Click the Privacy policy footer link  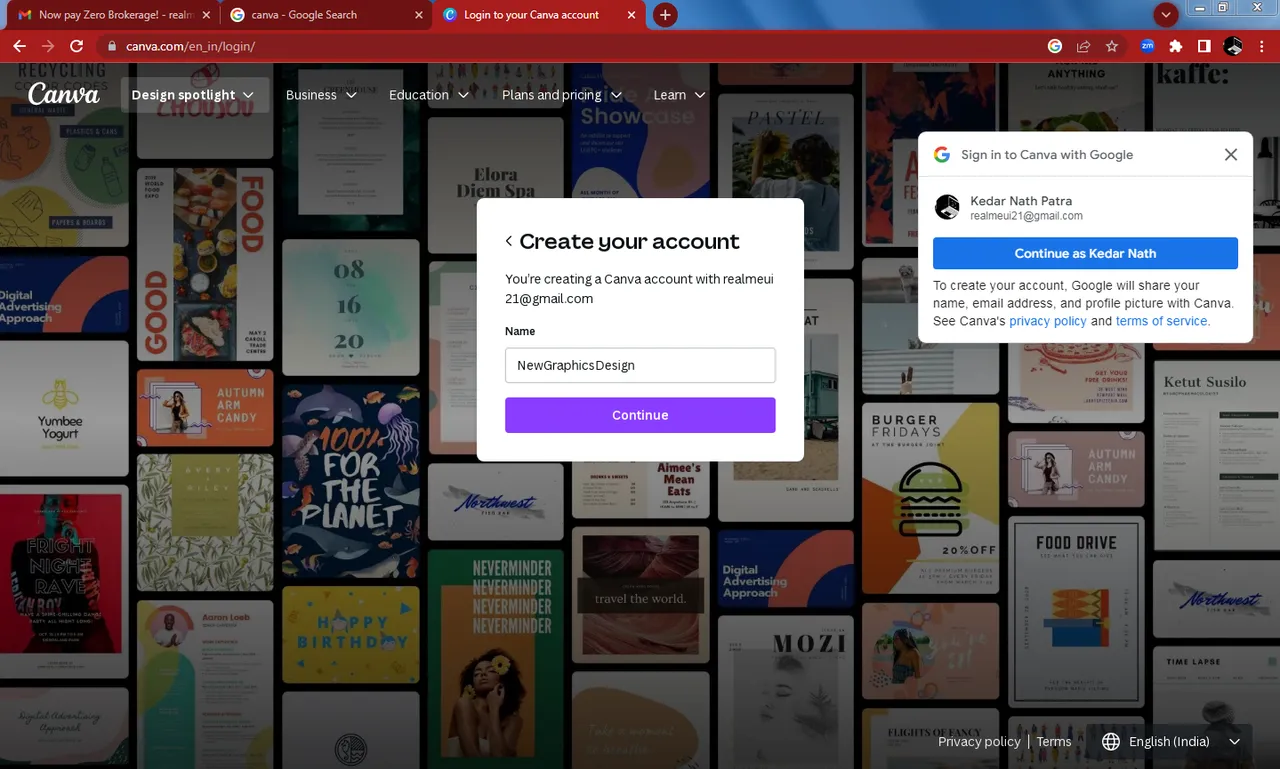coord(979,742)
